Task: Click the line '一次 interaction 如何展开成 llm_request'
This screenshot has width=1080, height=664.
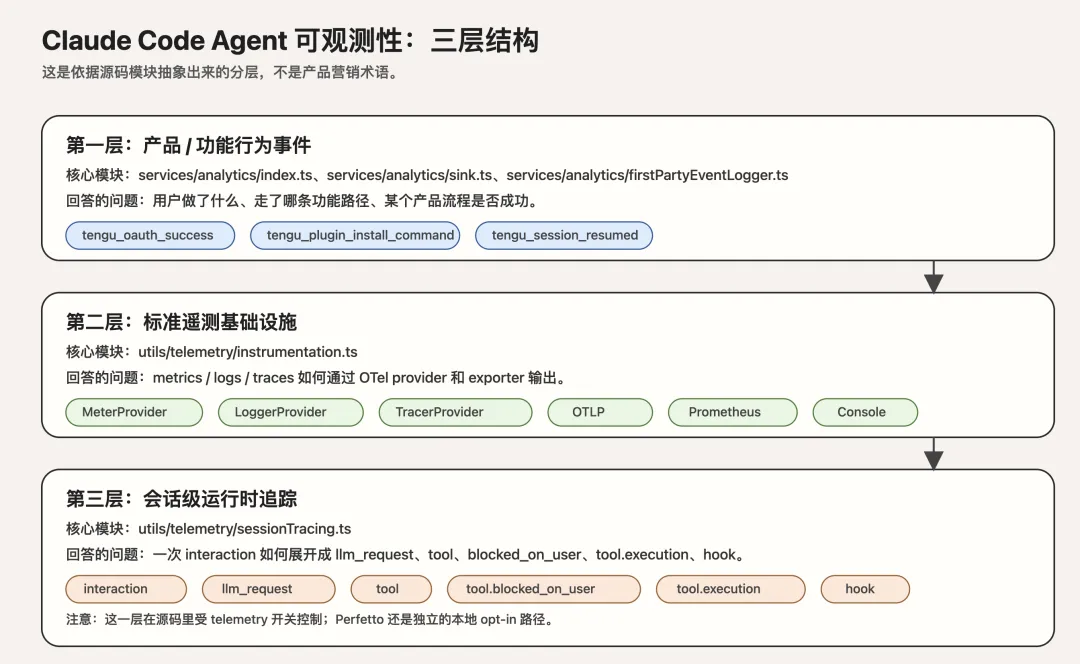Action: [283, 554]
